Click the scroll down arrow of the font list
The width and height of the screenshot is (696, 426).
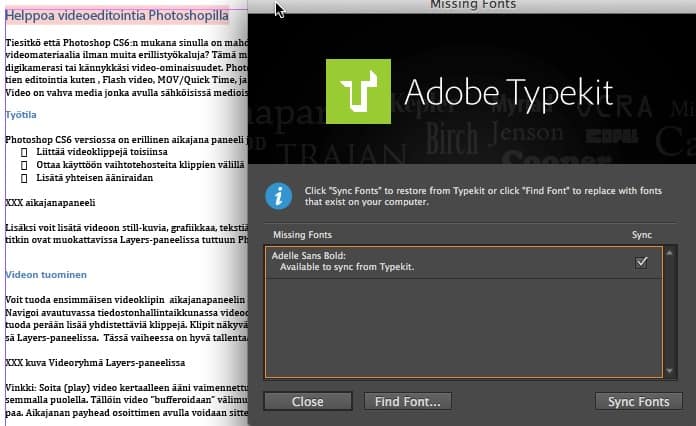669,371
